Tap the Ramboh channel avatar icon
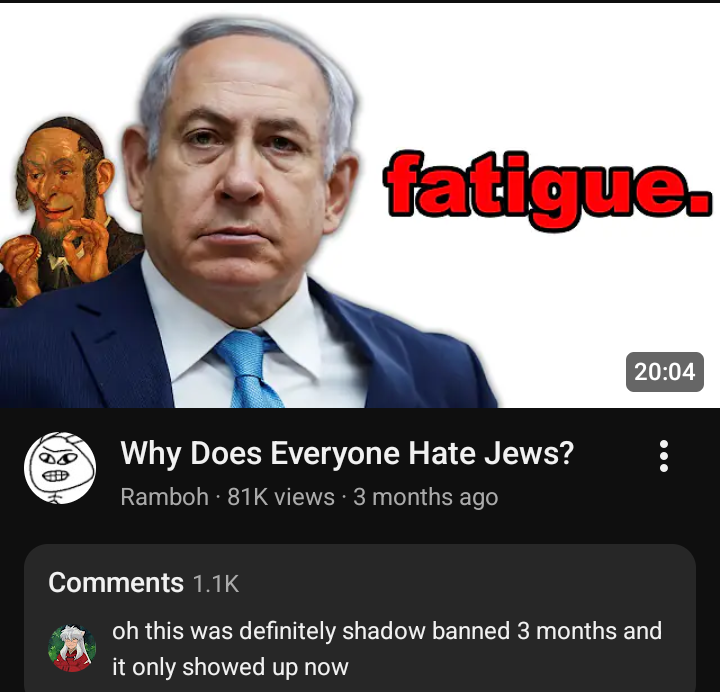The height and width of the screenshot is (692, 720). pyautogui.click(x=60, y=467)
